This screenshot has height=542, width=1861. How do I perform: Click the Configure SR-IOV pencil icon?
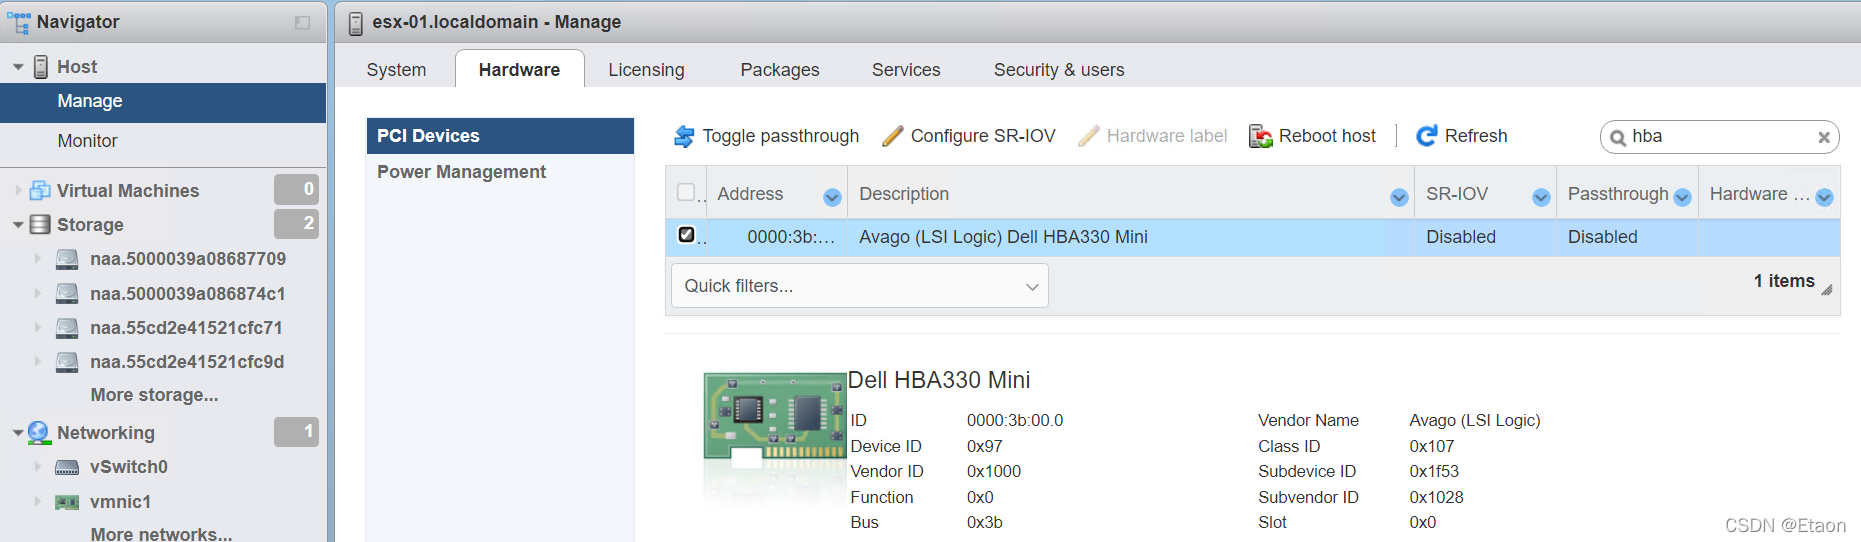click(x=893, y=136)
